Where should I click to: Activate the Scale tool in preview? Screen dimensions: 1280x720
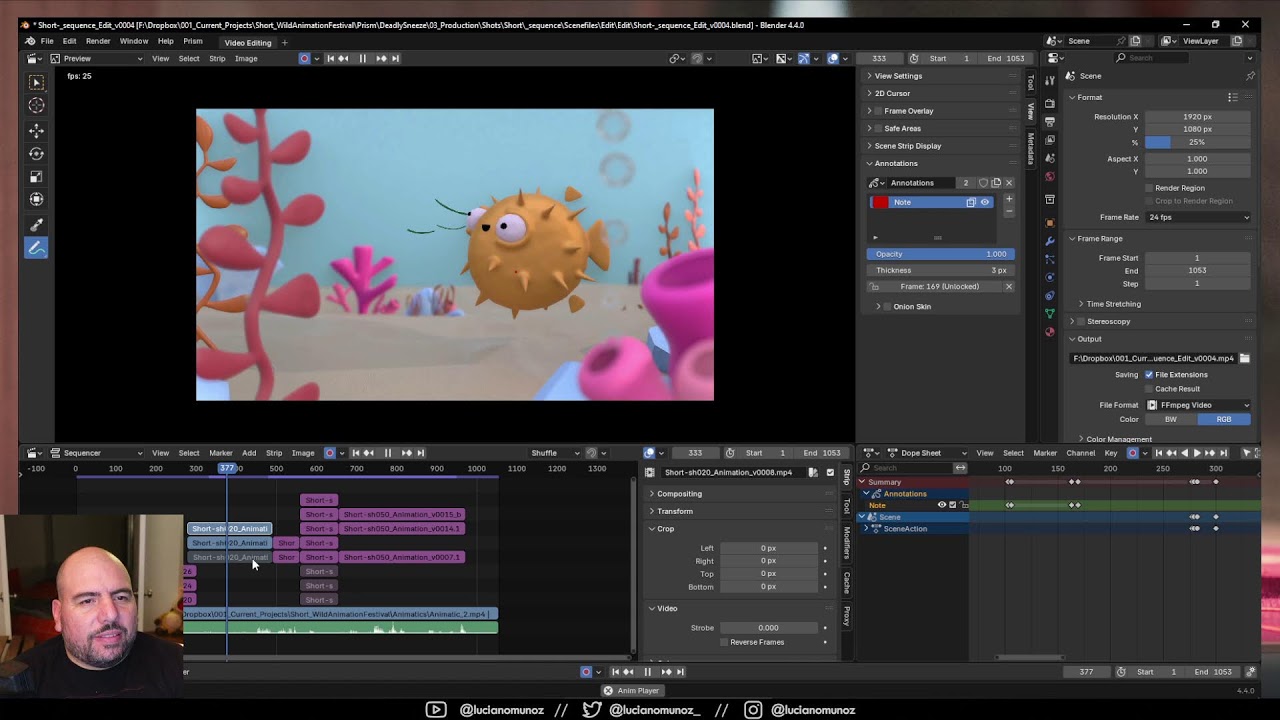pyautogui.click(x=36, y=177)
